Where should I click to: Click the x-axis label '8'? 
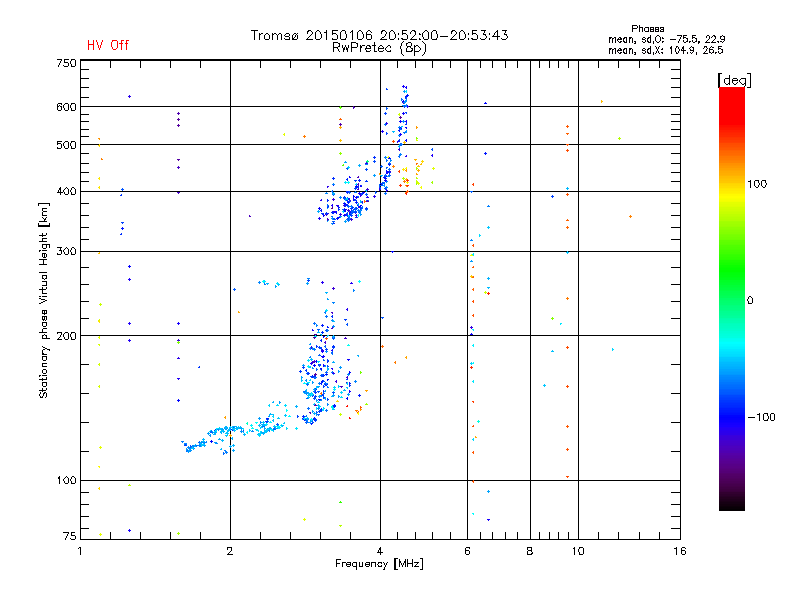pyautogui.click(x=530, y=551)
